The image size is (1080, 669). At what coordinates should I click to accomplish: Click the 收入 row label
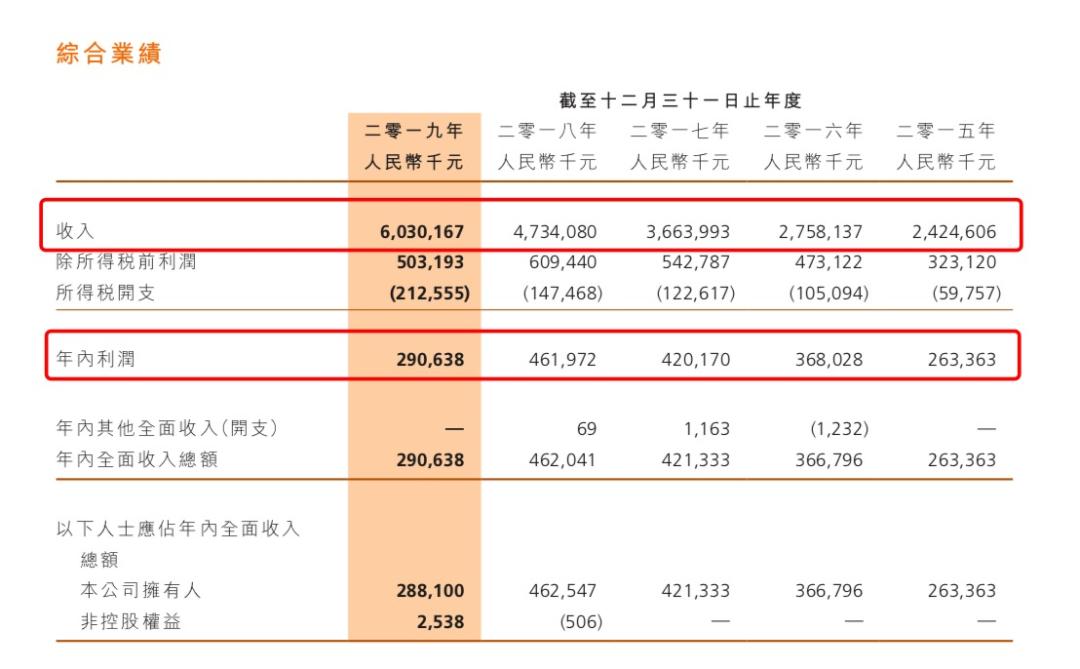tap(75, 231)
